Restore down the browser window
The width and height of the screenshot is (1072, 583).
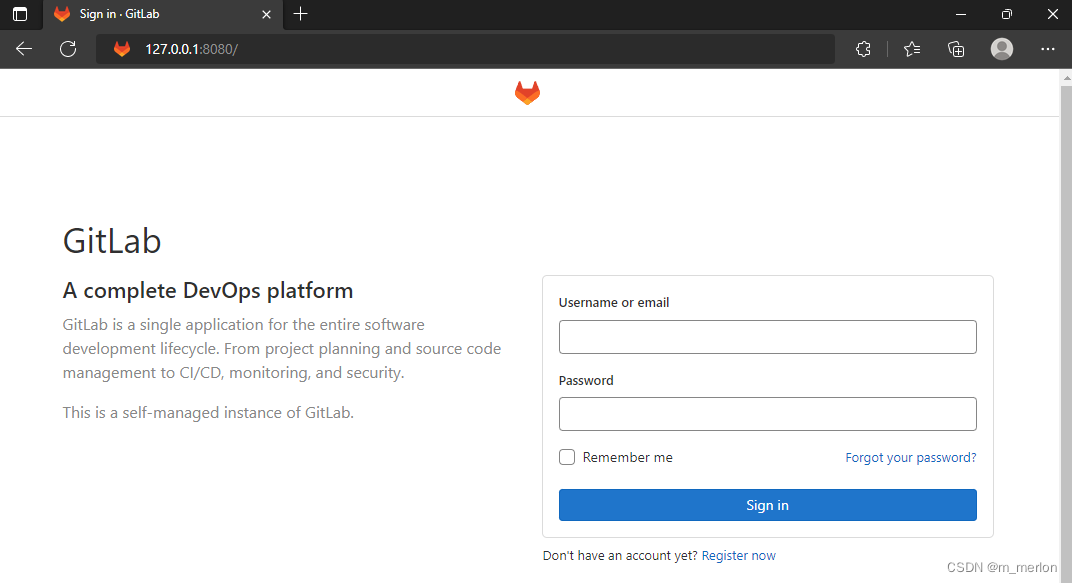(x=1006, y=14)
